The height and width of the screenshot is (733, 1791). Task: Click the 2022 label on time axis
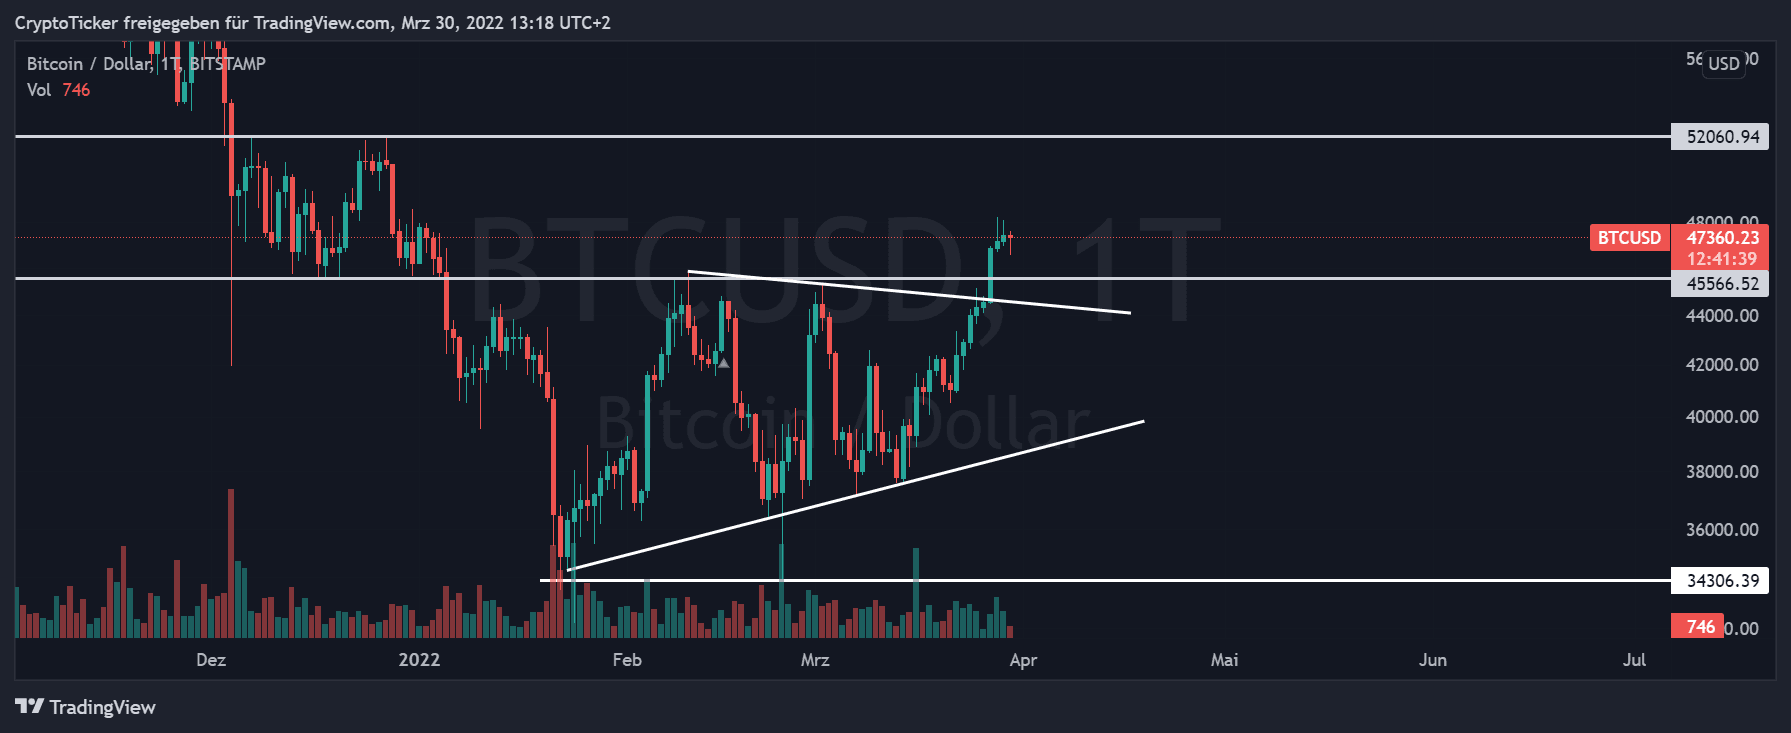(419, 660)
